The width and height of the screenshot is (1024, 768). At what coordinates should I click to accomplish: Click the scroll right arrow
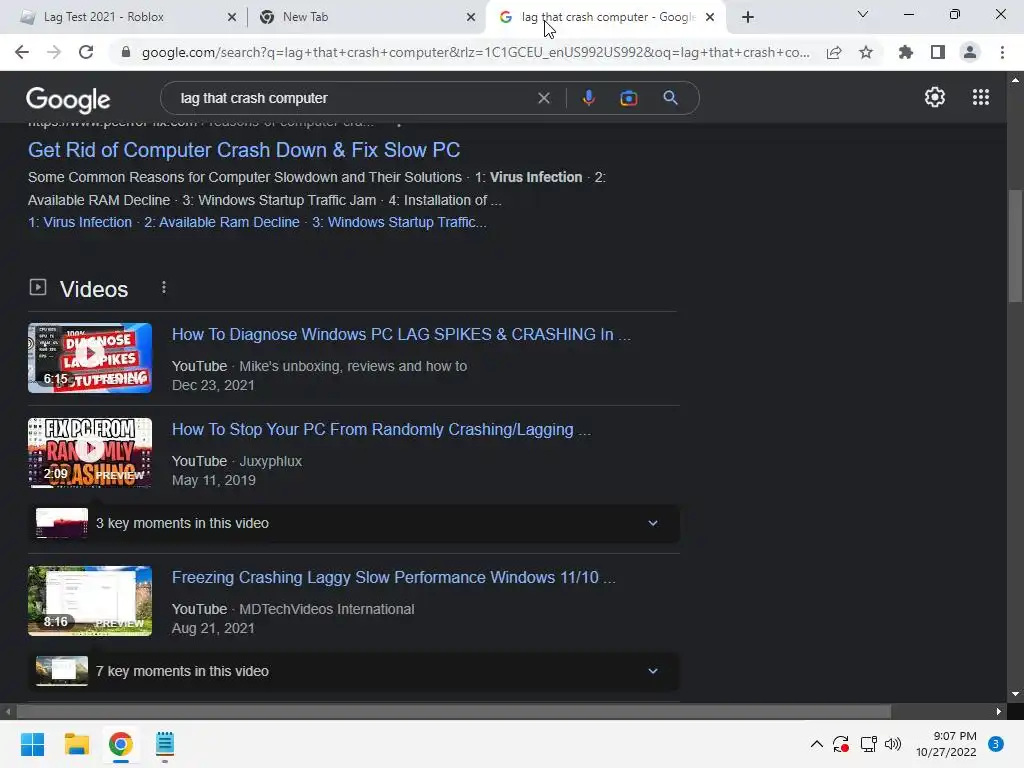pos(999,711)
